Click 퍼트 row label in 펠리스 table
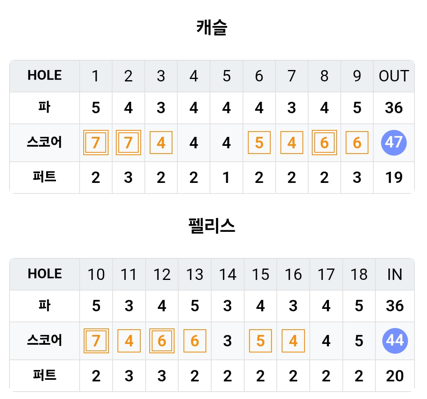This screenshot has height=399, width=427. click(x=44, y=375)
